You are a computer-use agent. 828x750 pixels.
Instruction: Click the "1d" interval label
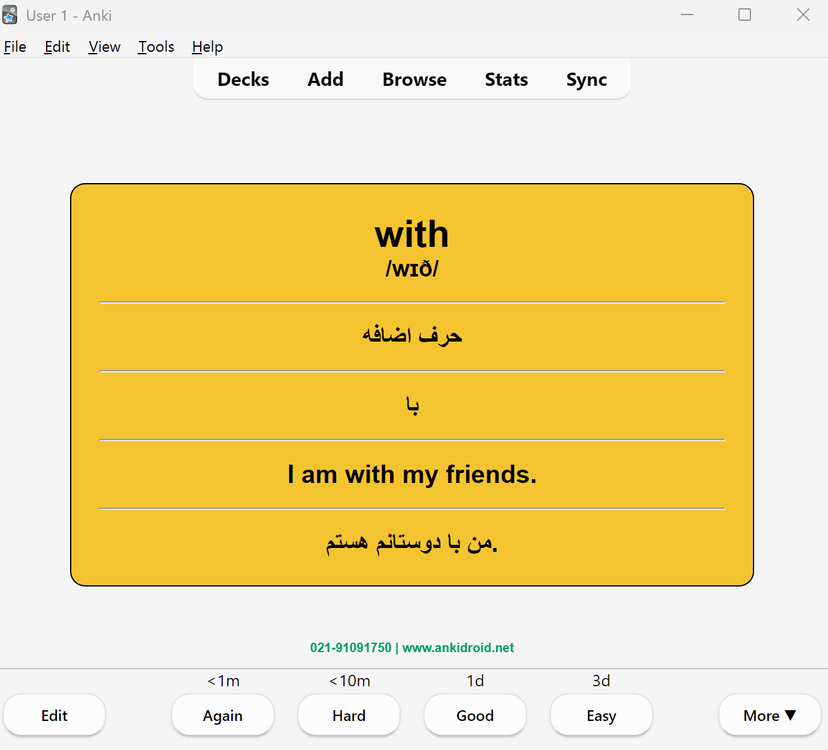(475, 681)
